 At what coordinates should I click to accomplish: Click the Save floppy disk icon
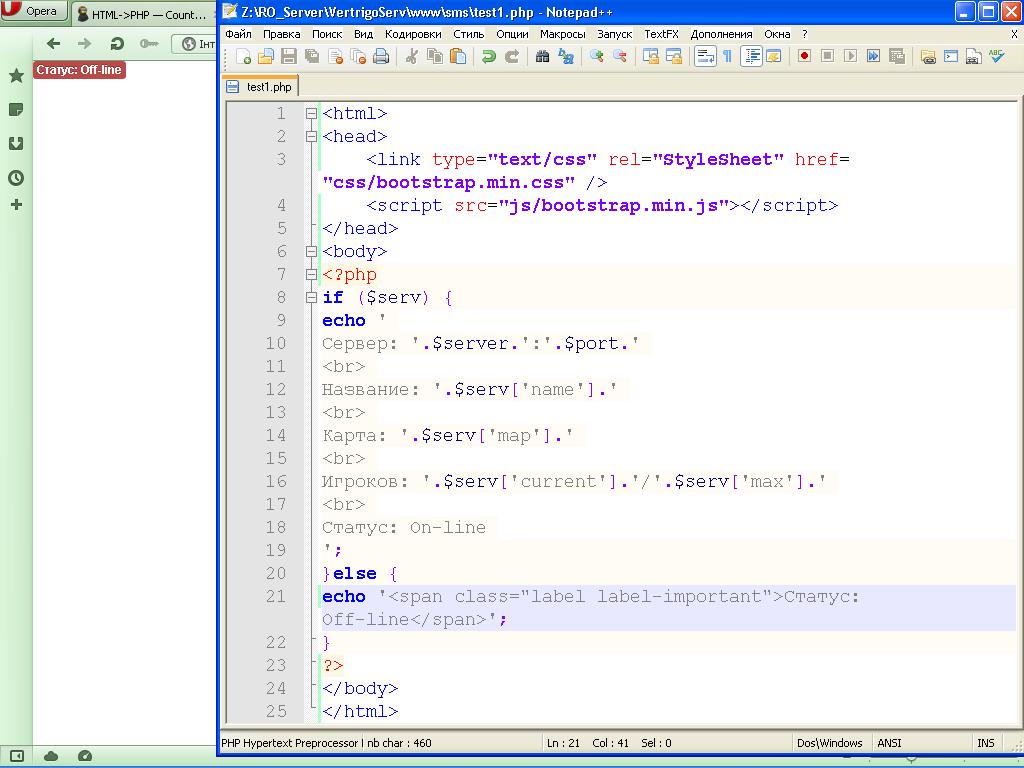[289, 57]
